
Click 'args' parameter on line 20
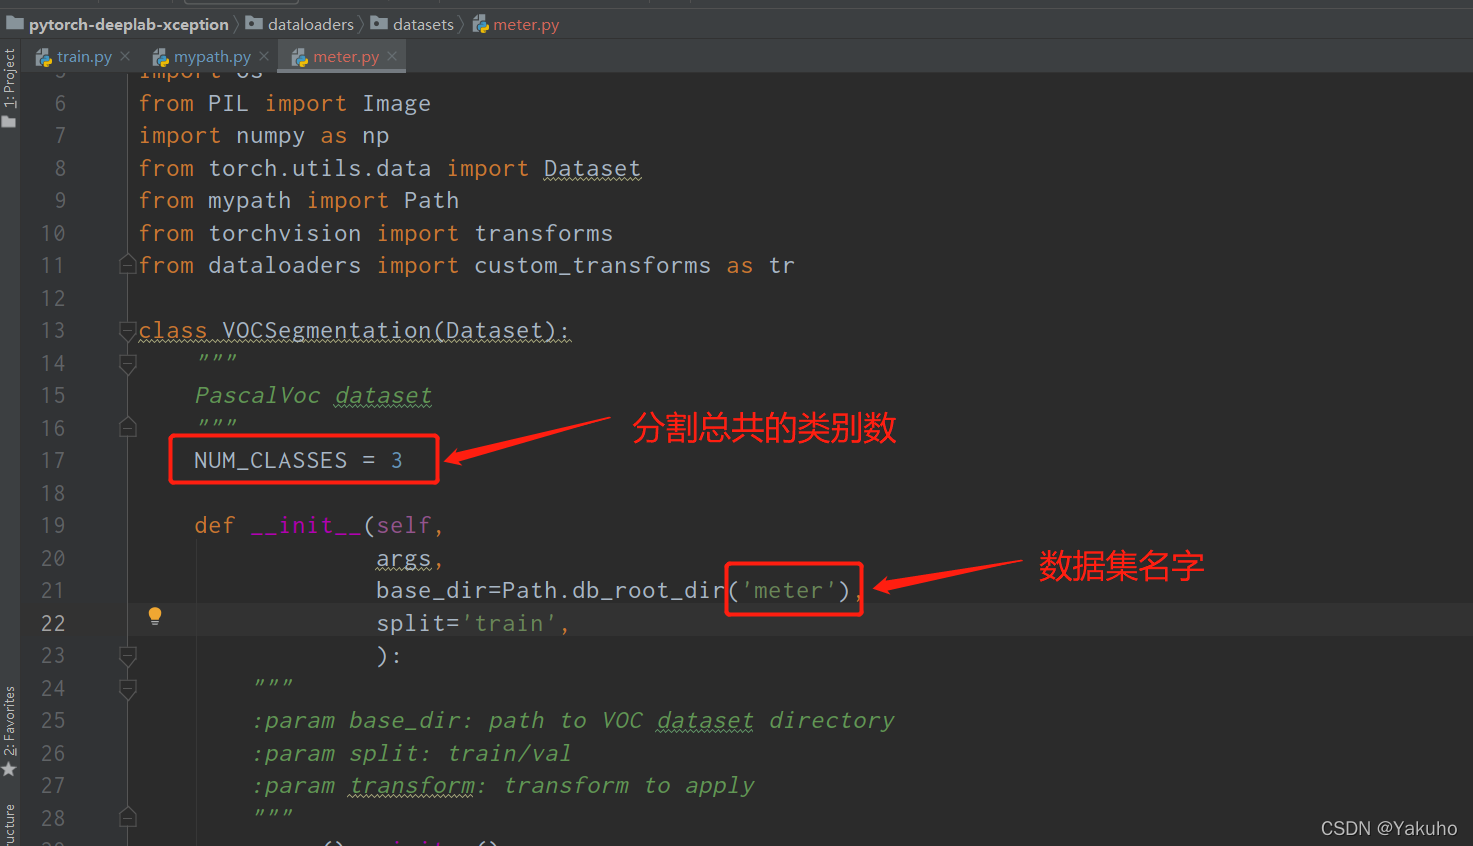pyautogui.click(x=403, y=558)
